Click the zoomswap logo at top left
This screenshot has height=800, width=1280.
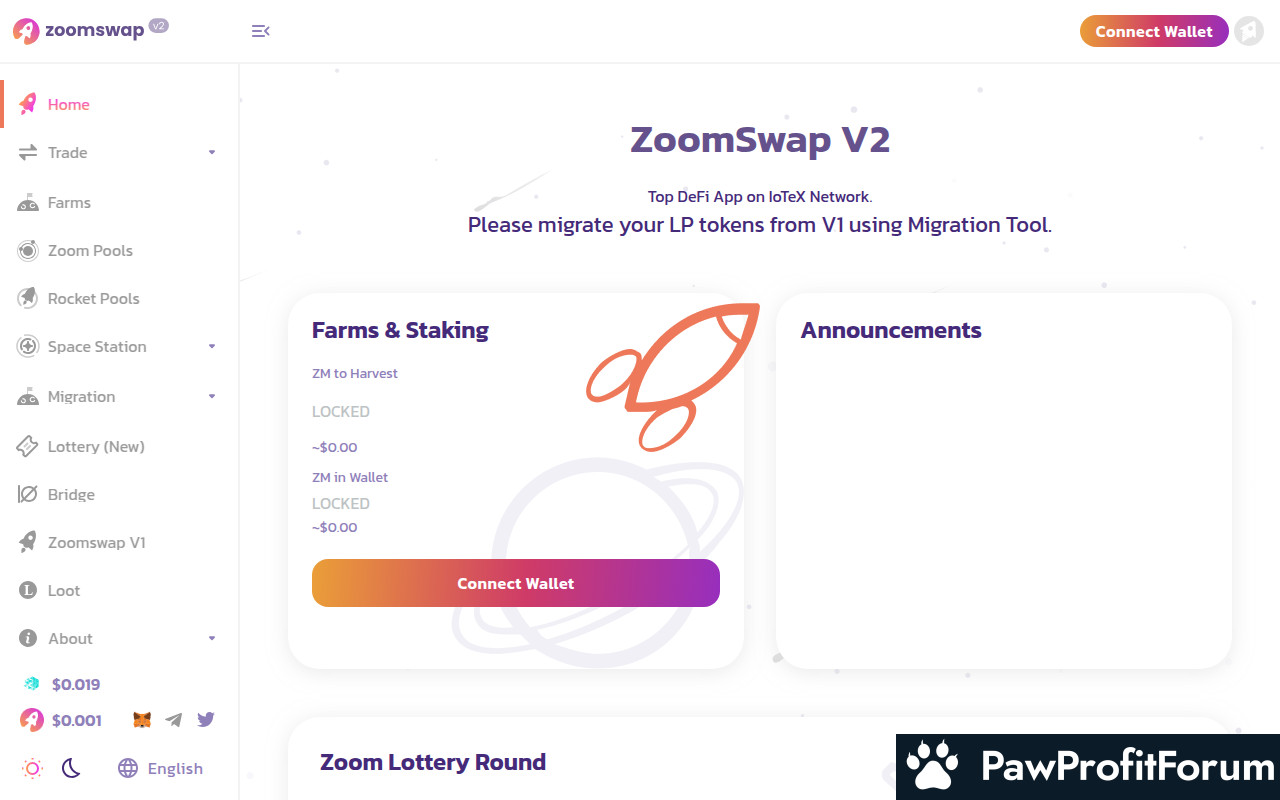90,30
